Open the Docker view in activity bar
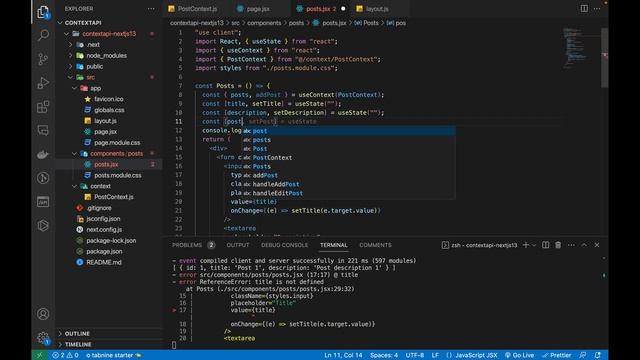 pos(43,155)
